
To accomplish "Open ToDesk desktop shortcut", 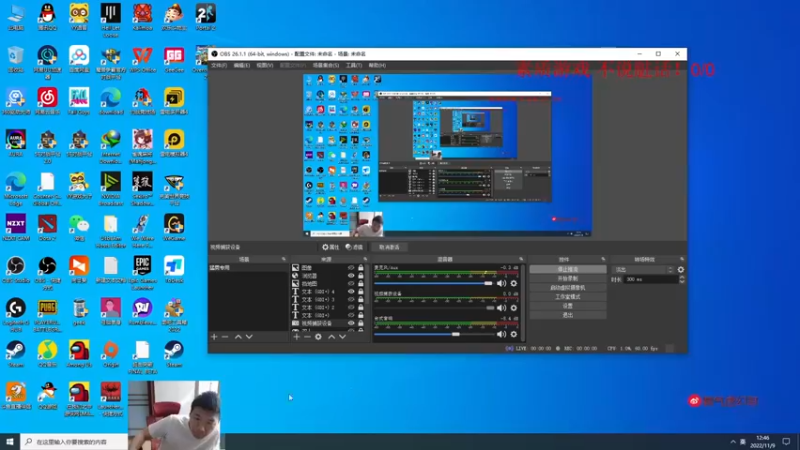I will click(174, 270).
